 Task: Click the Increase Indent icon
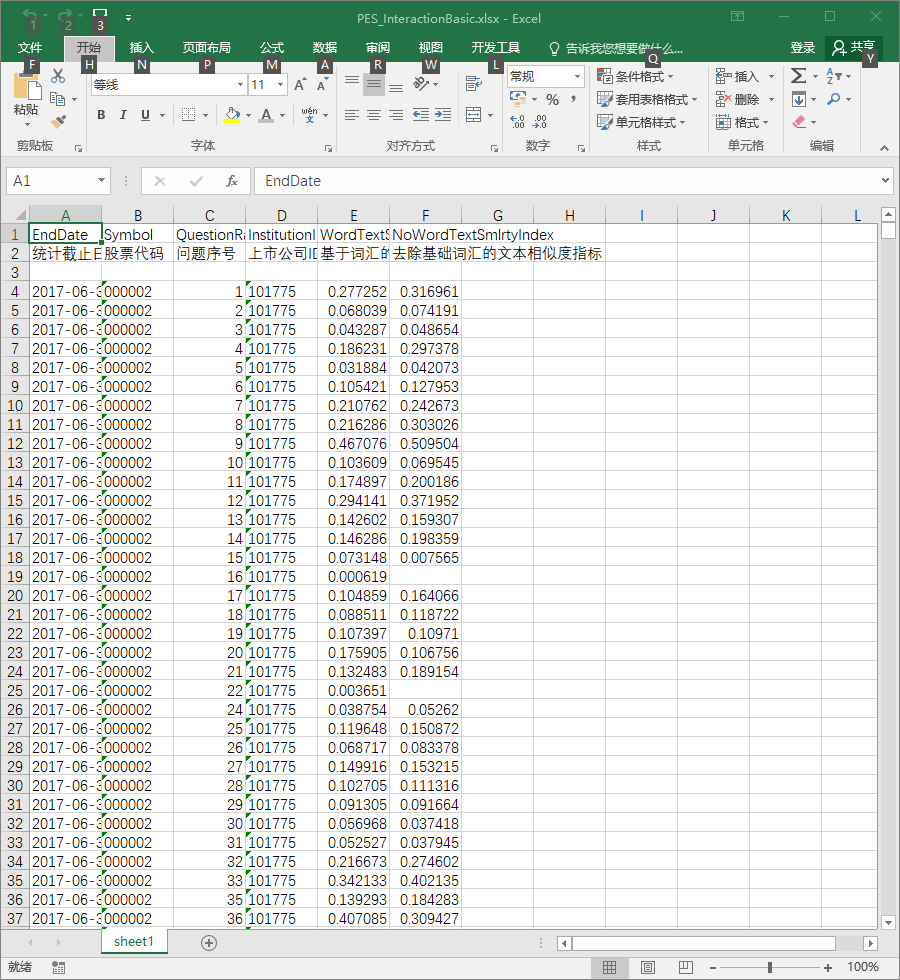(x=443, y=115)
